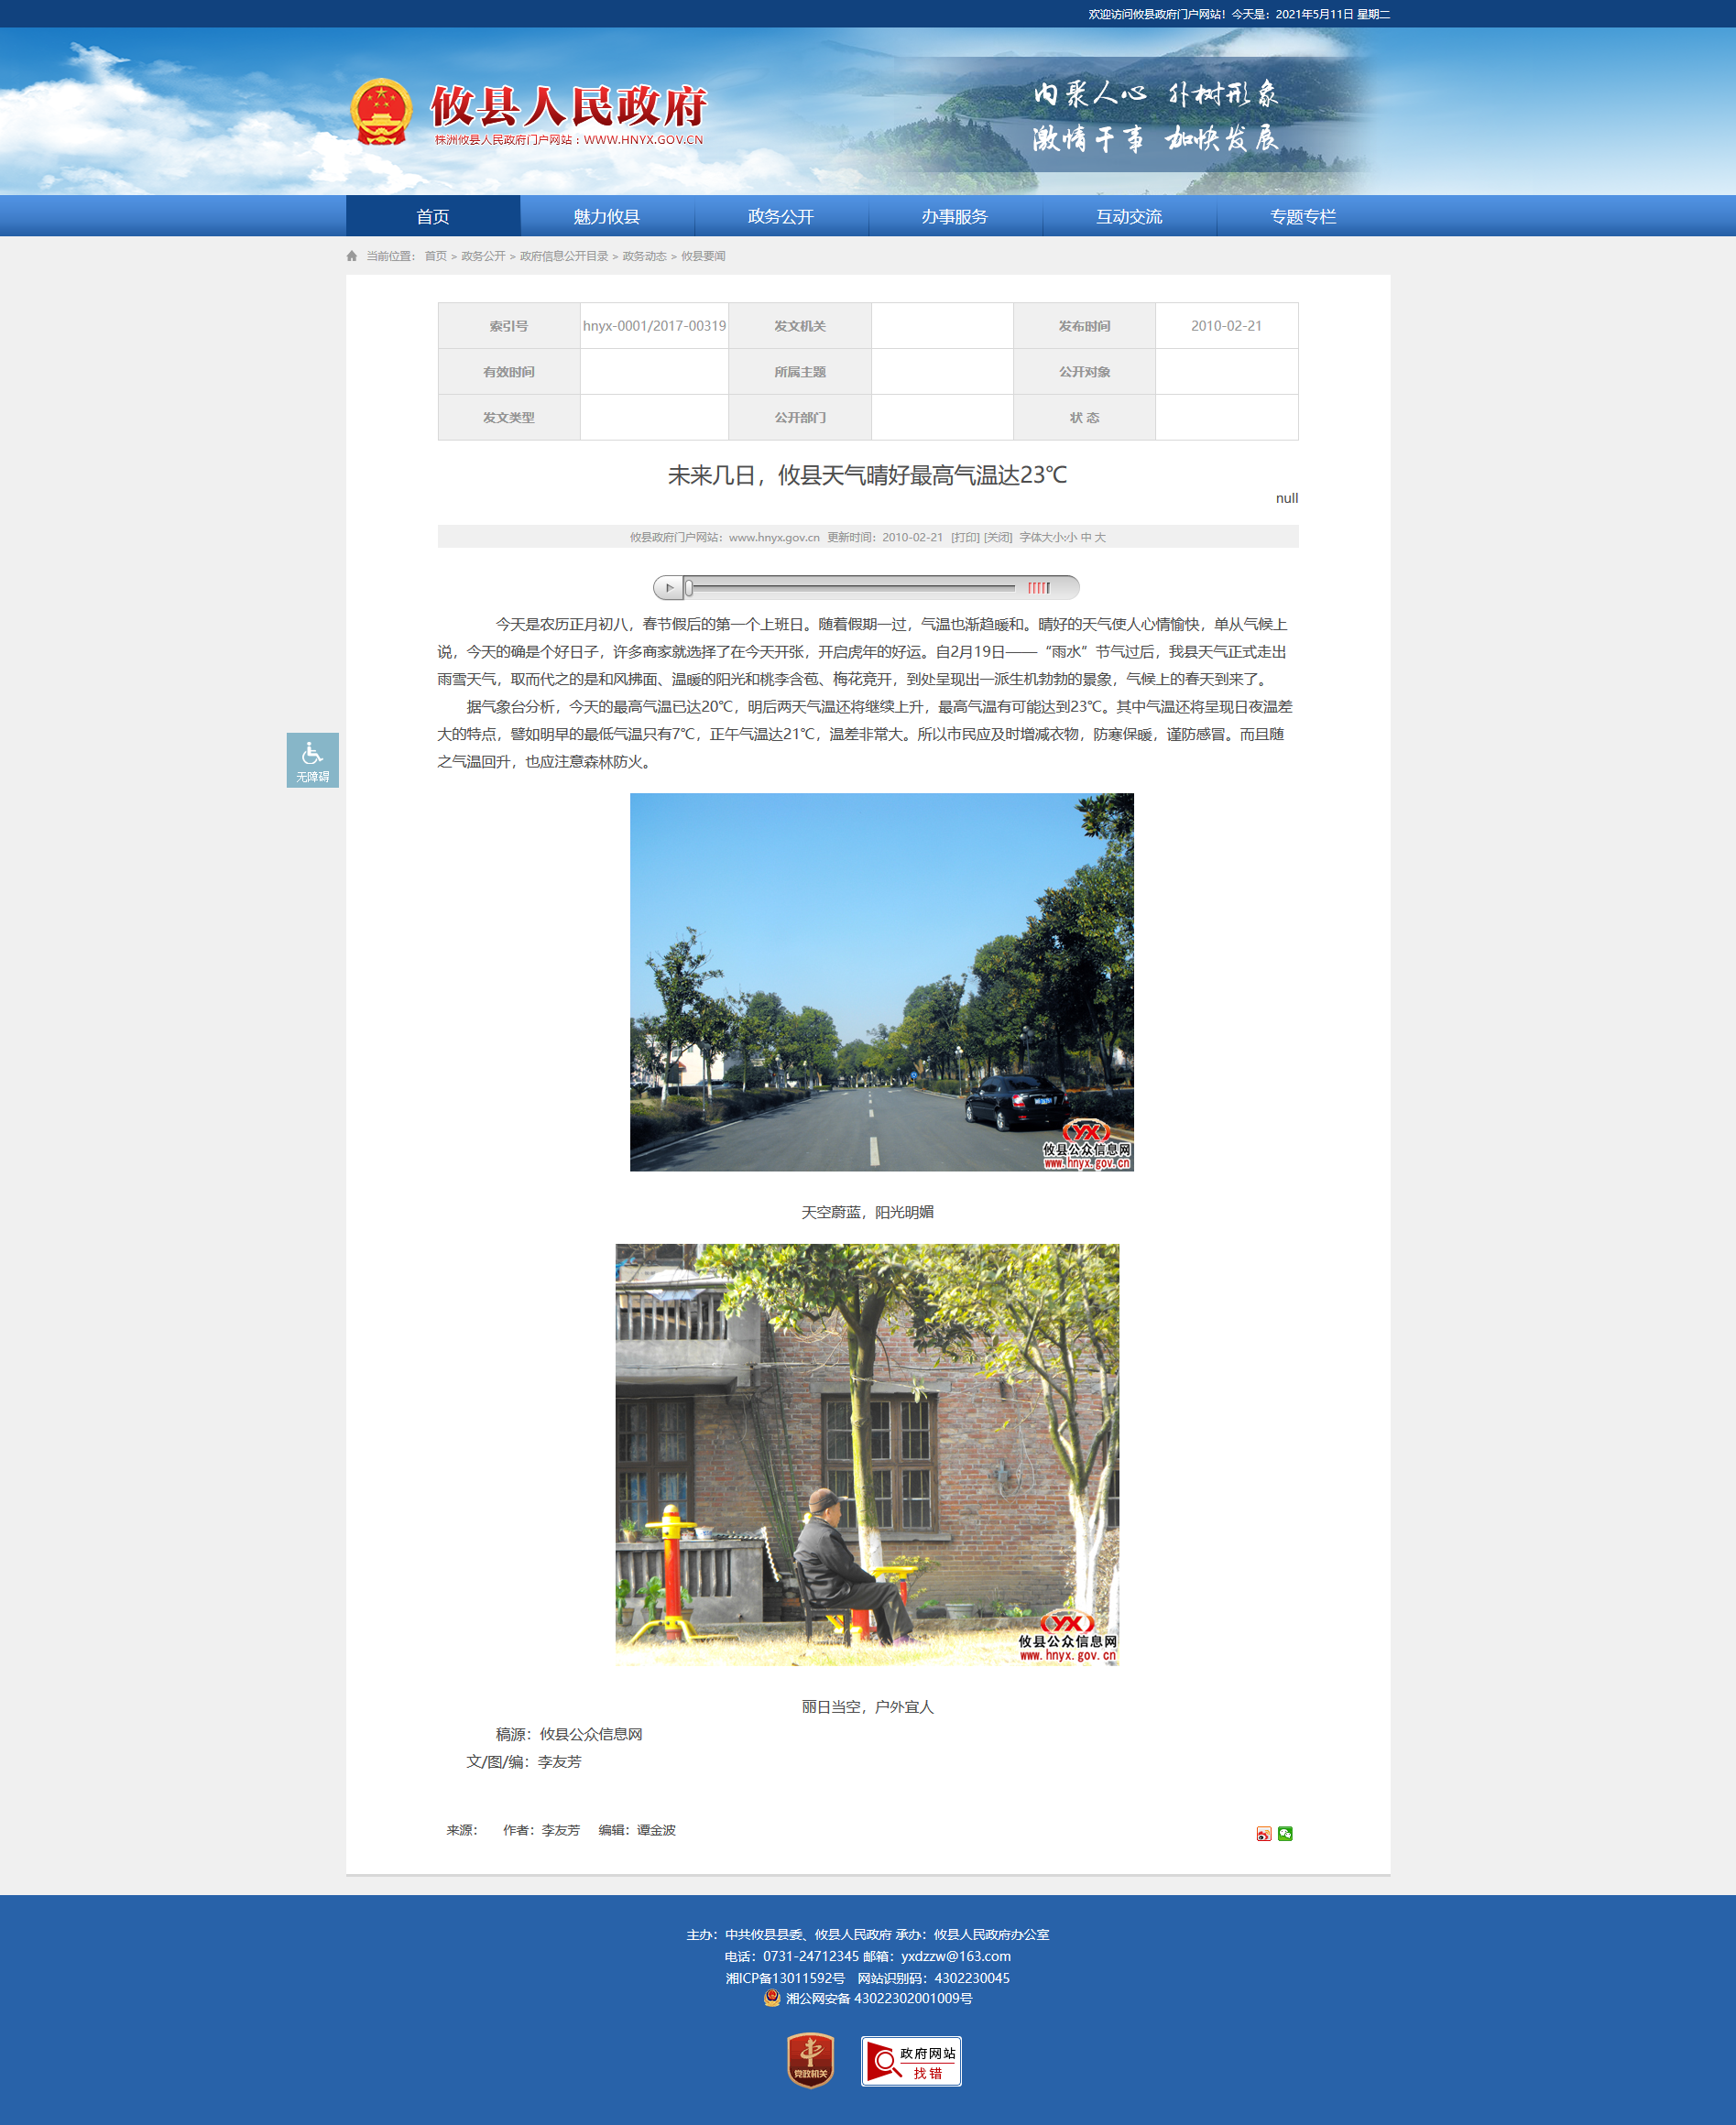Click the 无障碍 accessibility wheelchair icon
Image resolution: width=1736 pixels, height=2125 pixels.
tap(312, 759)
